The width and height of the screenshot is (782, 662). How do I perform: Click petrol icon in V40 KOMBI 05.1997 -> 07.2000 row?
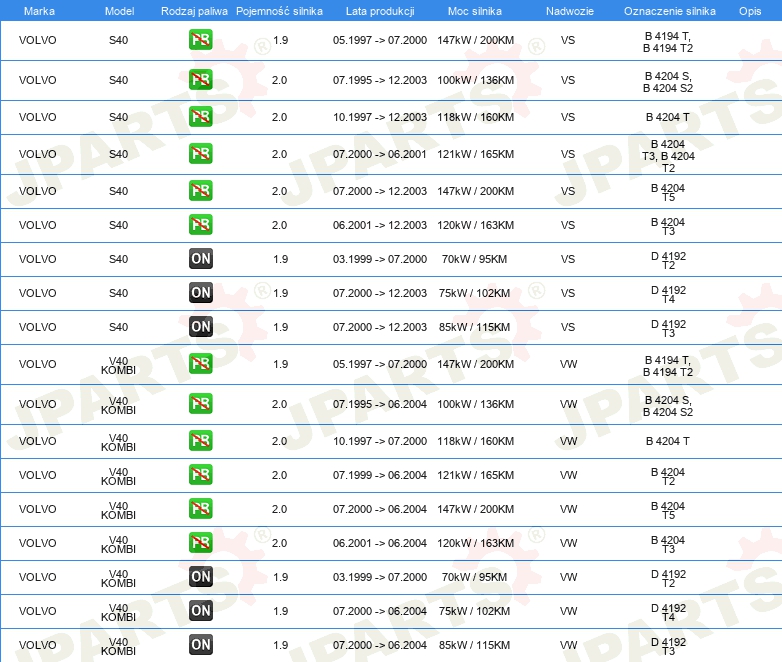(200, 364)
